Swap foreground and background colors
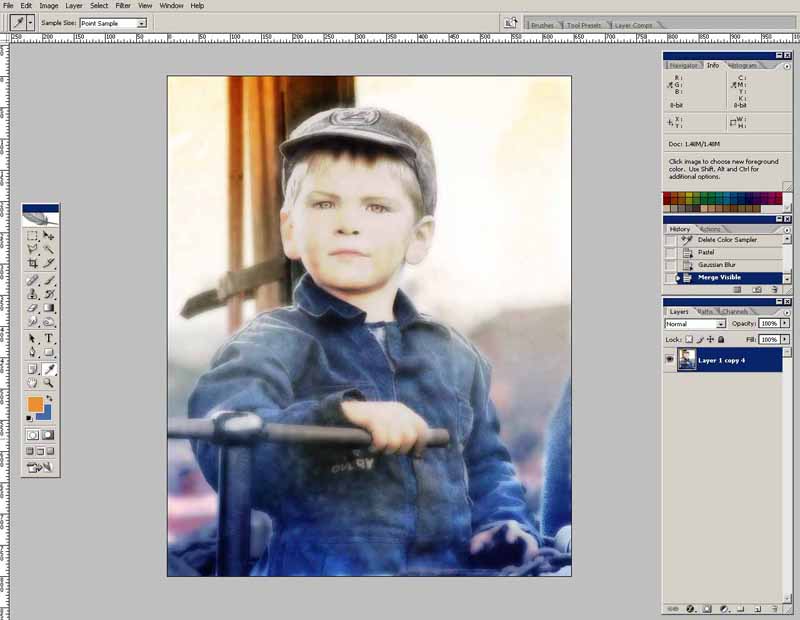This screenshot has width=800, height=620. click(x=49, y=398)
